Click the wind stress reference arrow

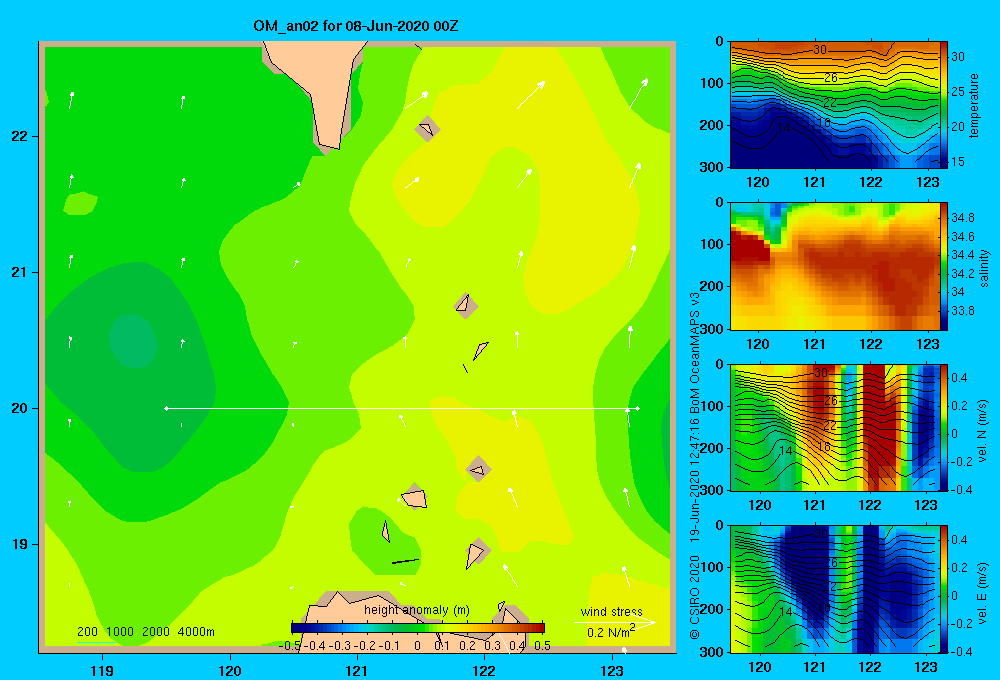pyautogui.click(x=614, y=622)
